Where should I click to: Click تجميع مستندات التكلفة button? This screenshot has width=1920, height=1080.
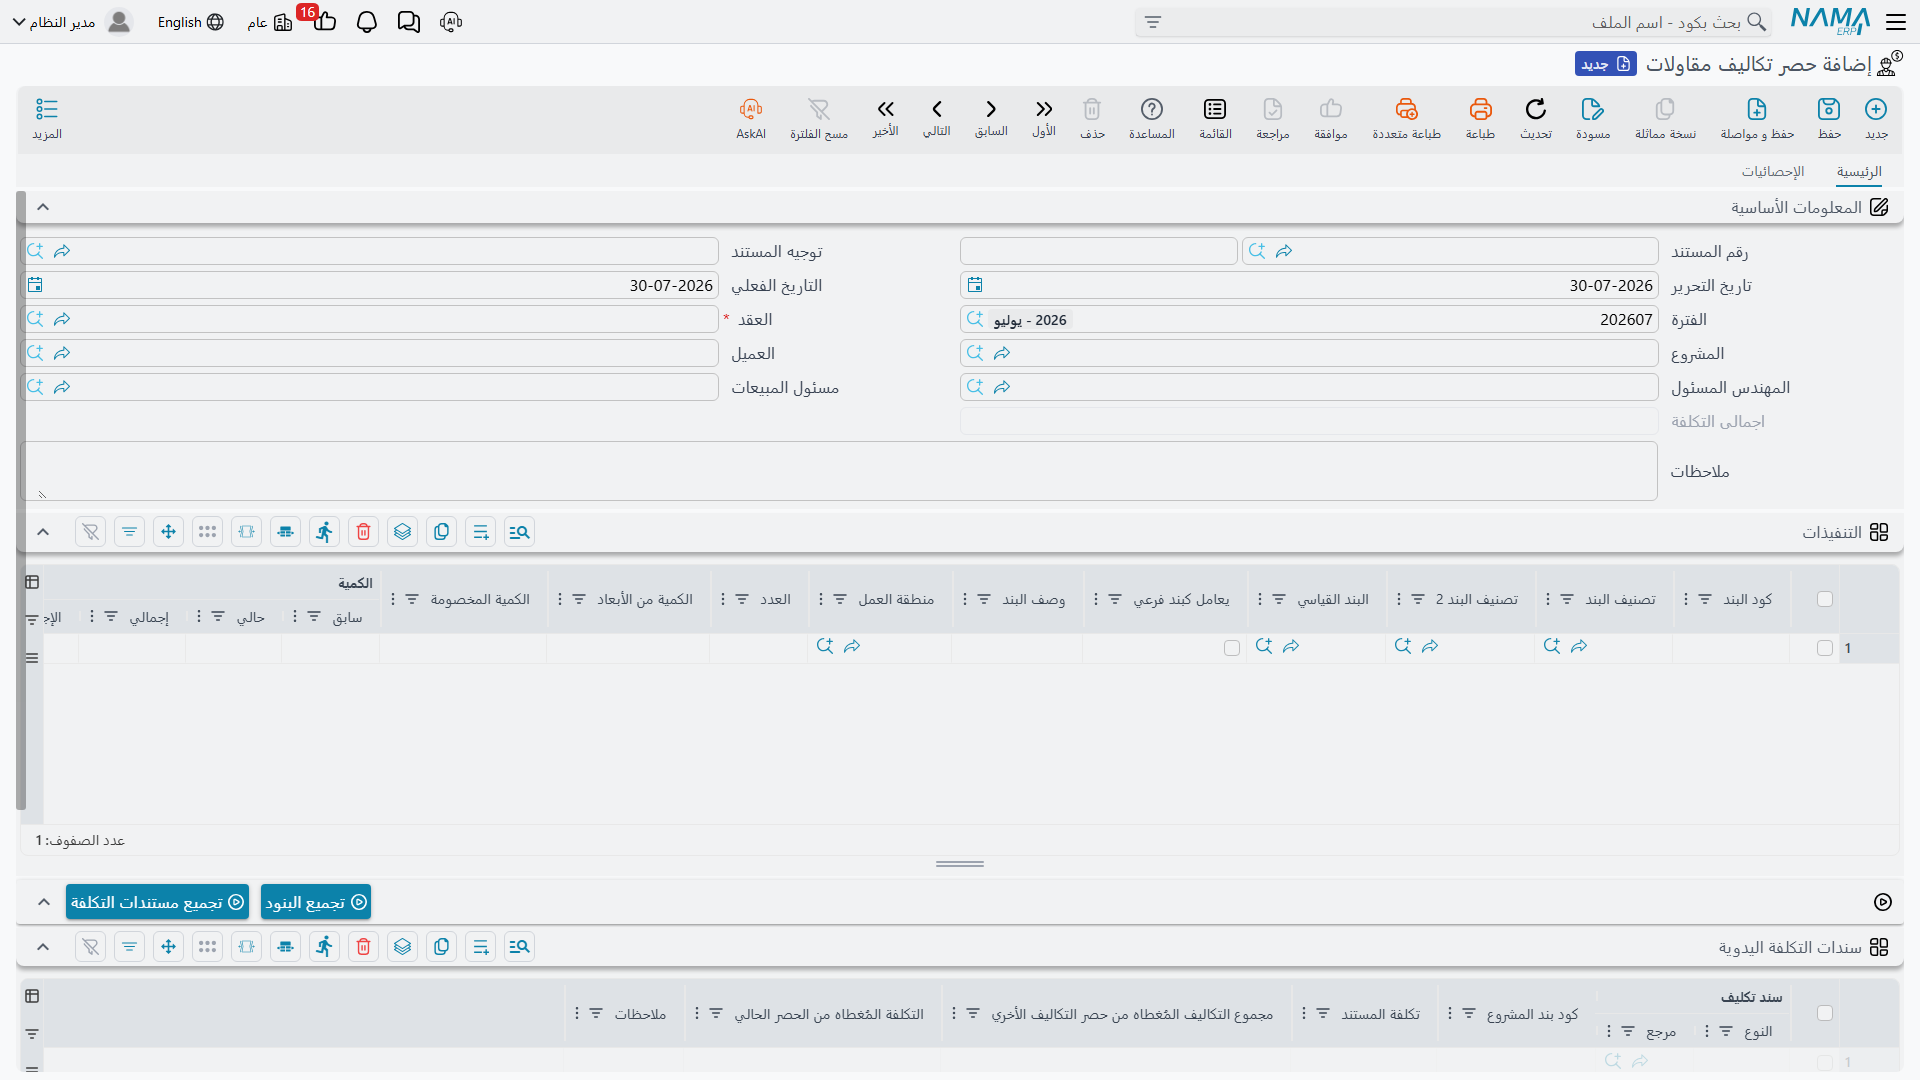pyautogui.click(x=157, y=902)
